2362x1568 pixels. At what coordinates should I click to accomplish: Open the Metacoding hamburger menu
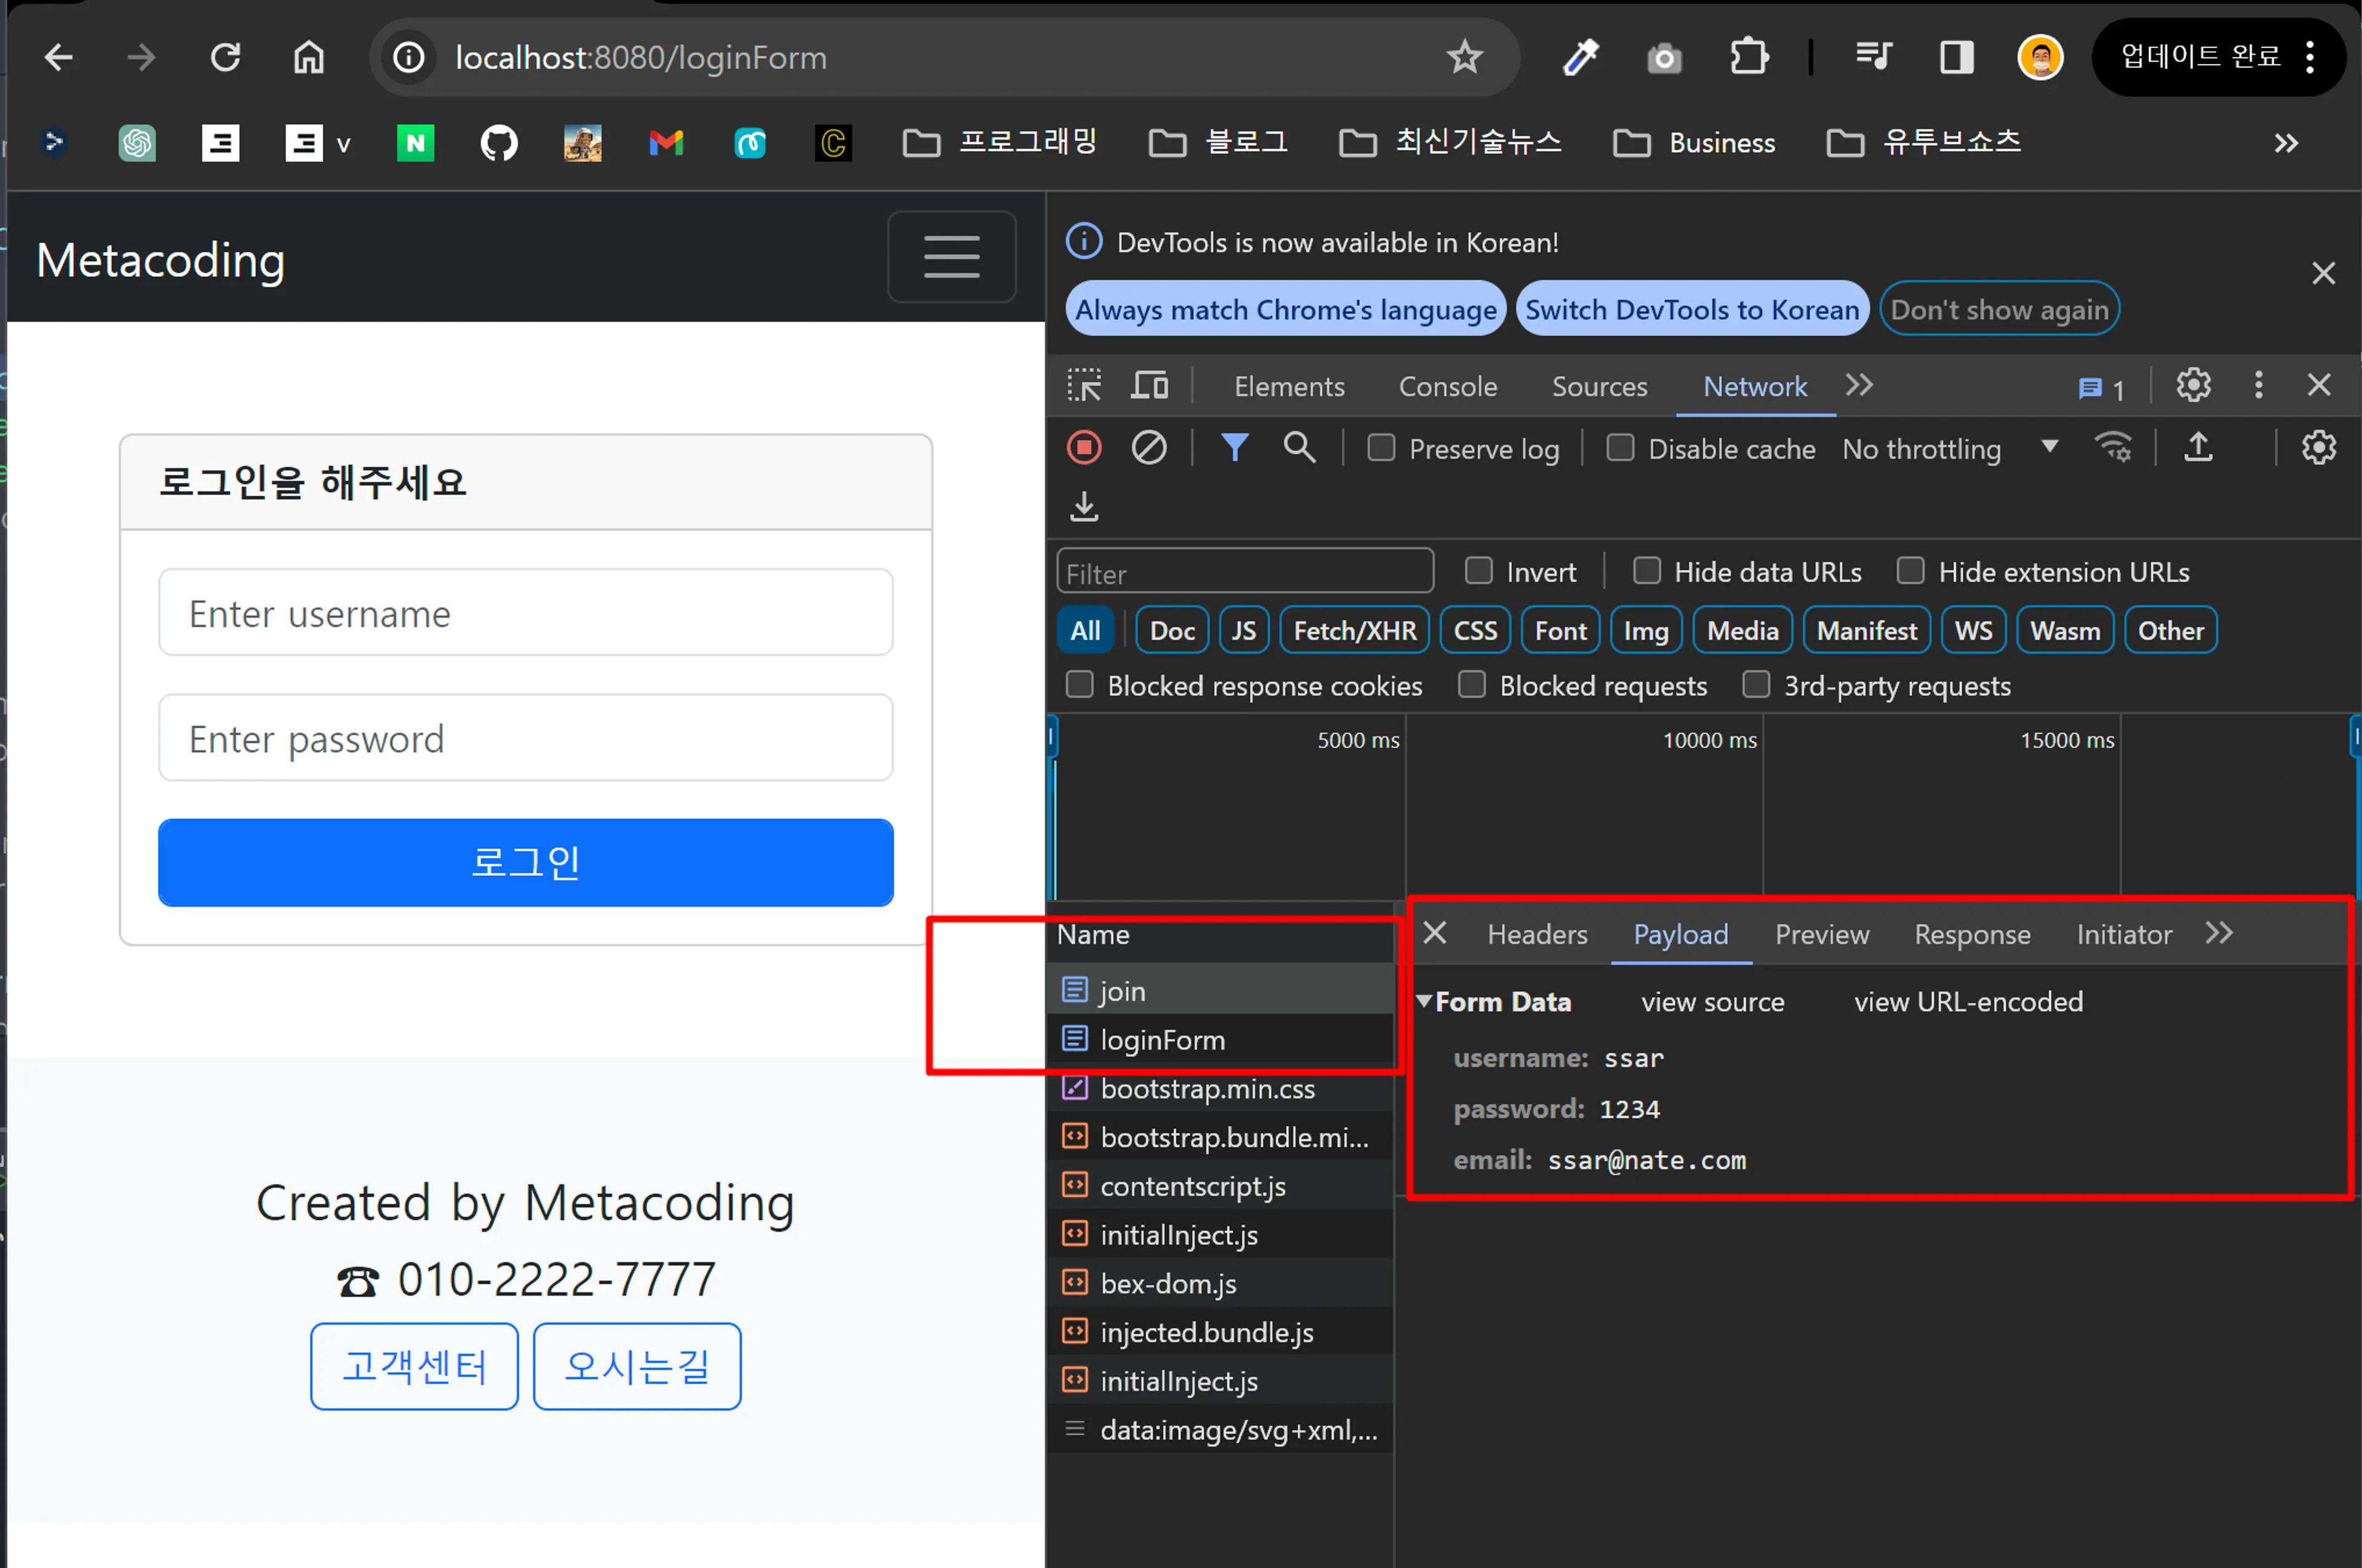(x=951, y=257)
